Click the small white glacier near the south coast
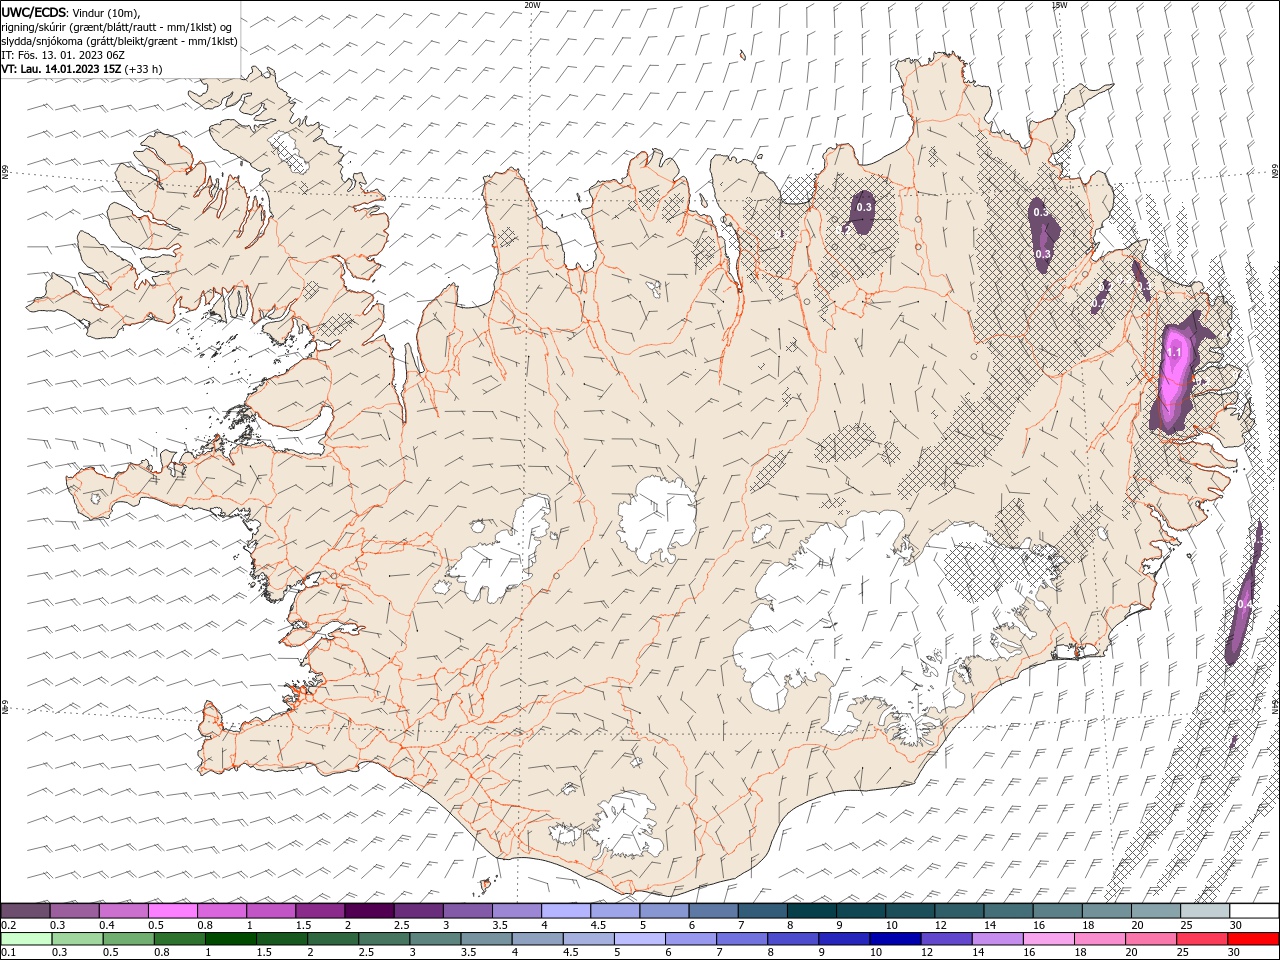Viewport: 1280px width, 960px height. [x=628, y=825]
